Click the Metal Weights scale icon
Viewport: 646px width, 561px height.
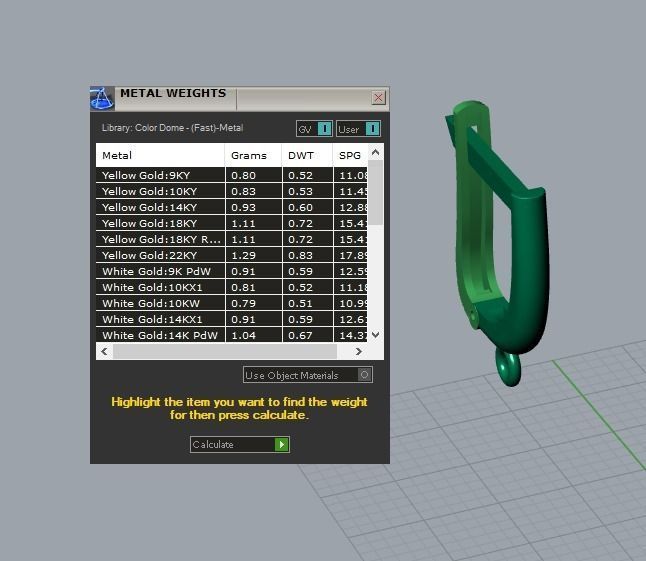click(x=102, y=98)
